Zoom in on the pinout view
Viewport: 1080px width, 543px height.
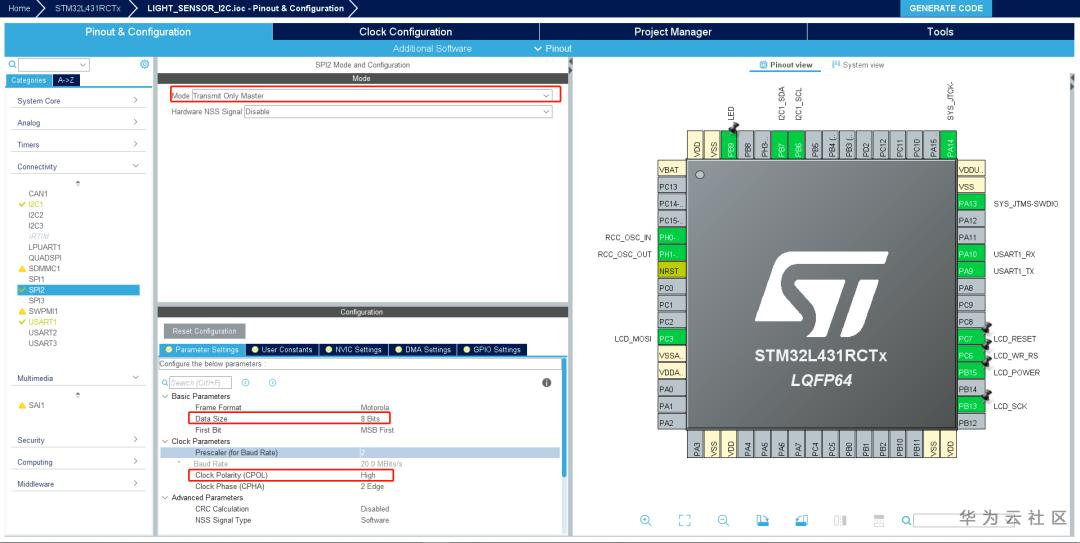point(645,520)
